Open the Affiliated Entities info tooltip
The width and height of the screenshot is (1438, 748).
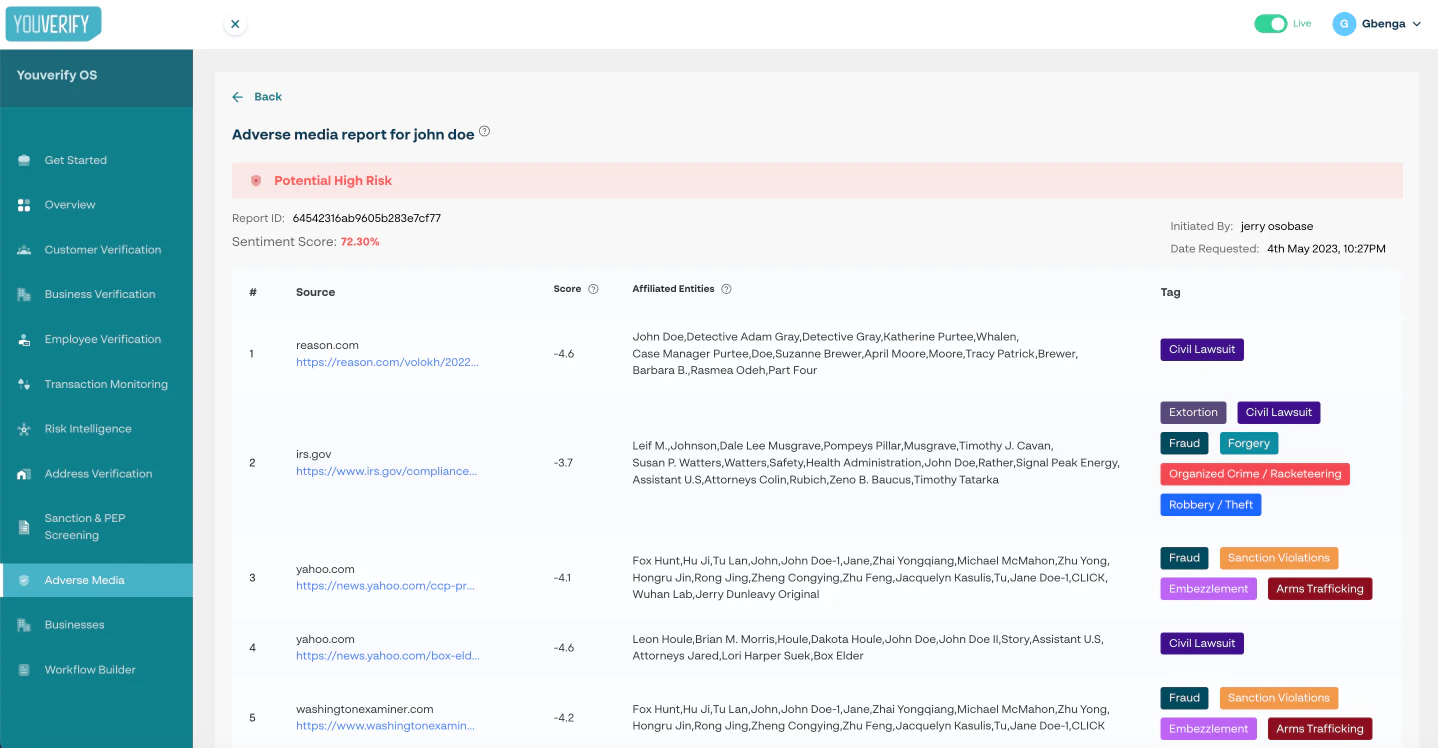[726, 288]
